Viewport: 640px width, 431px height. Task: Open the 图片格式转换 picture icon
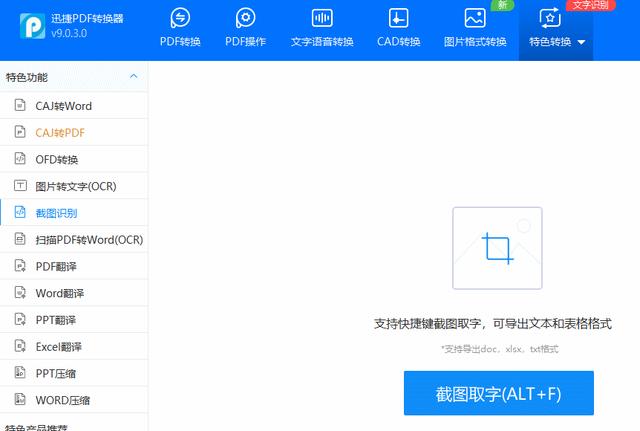coord(475,18)
